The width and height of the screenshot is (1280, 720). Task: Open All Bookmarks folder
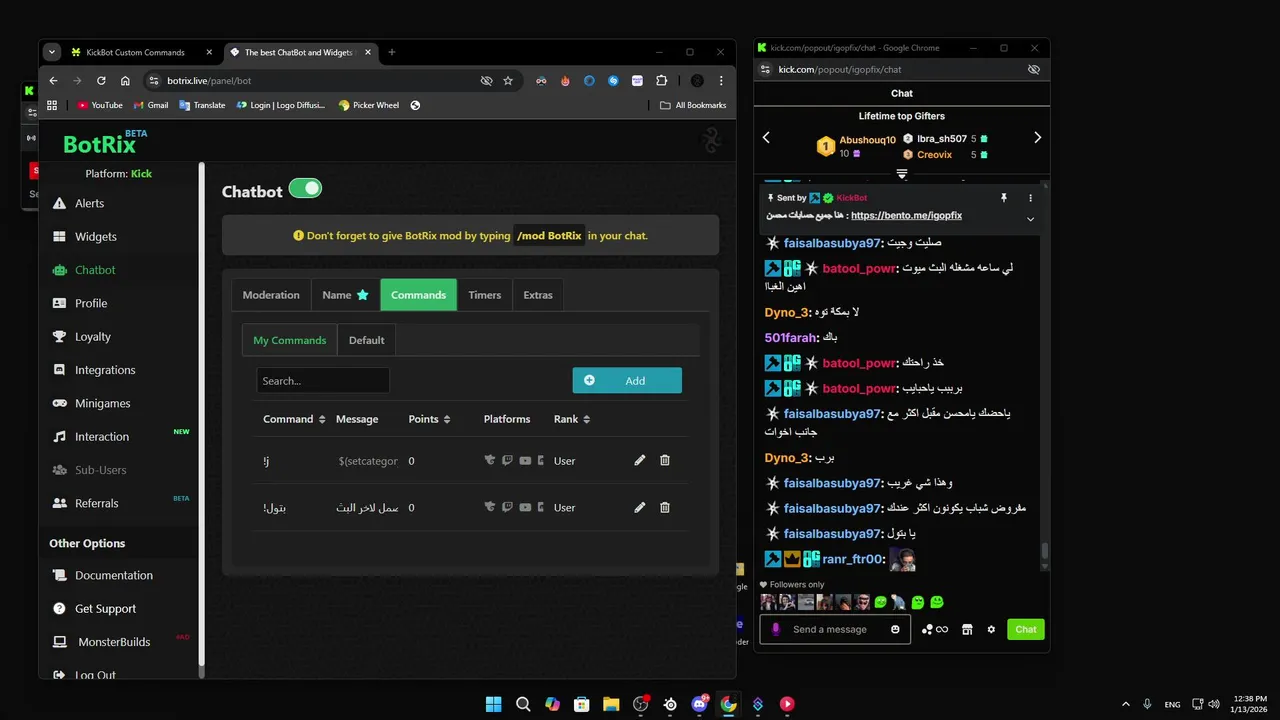(693, 105)
